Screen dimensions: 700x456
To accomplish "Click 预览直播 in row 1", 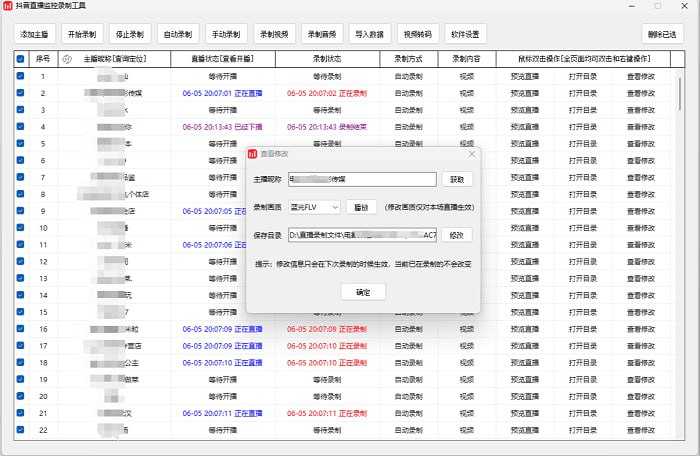I will pos(525,76).
